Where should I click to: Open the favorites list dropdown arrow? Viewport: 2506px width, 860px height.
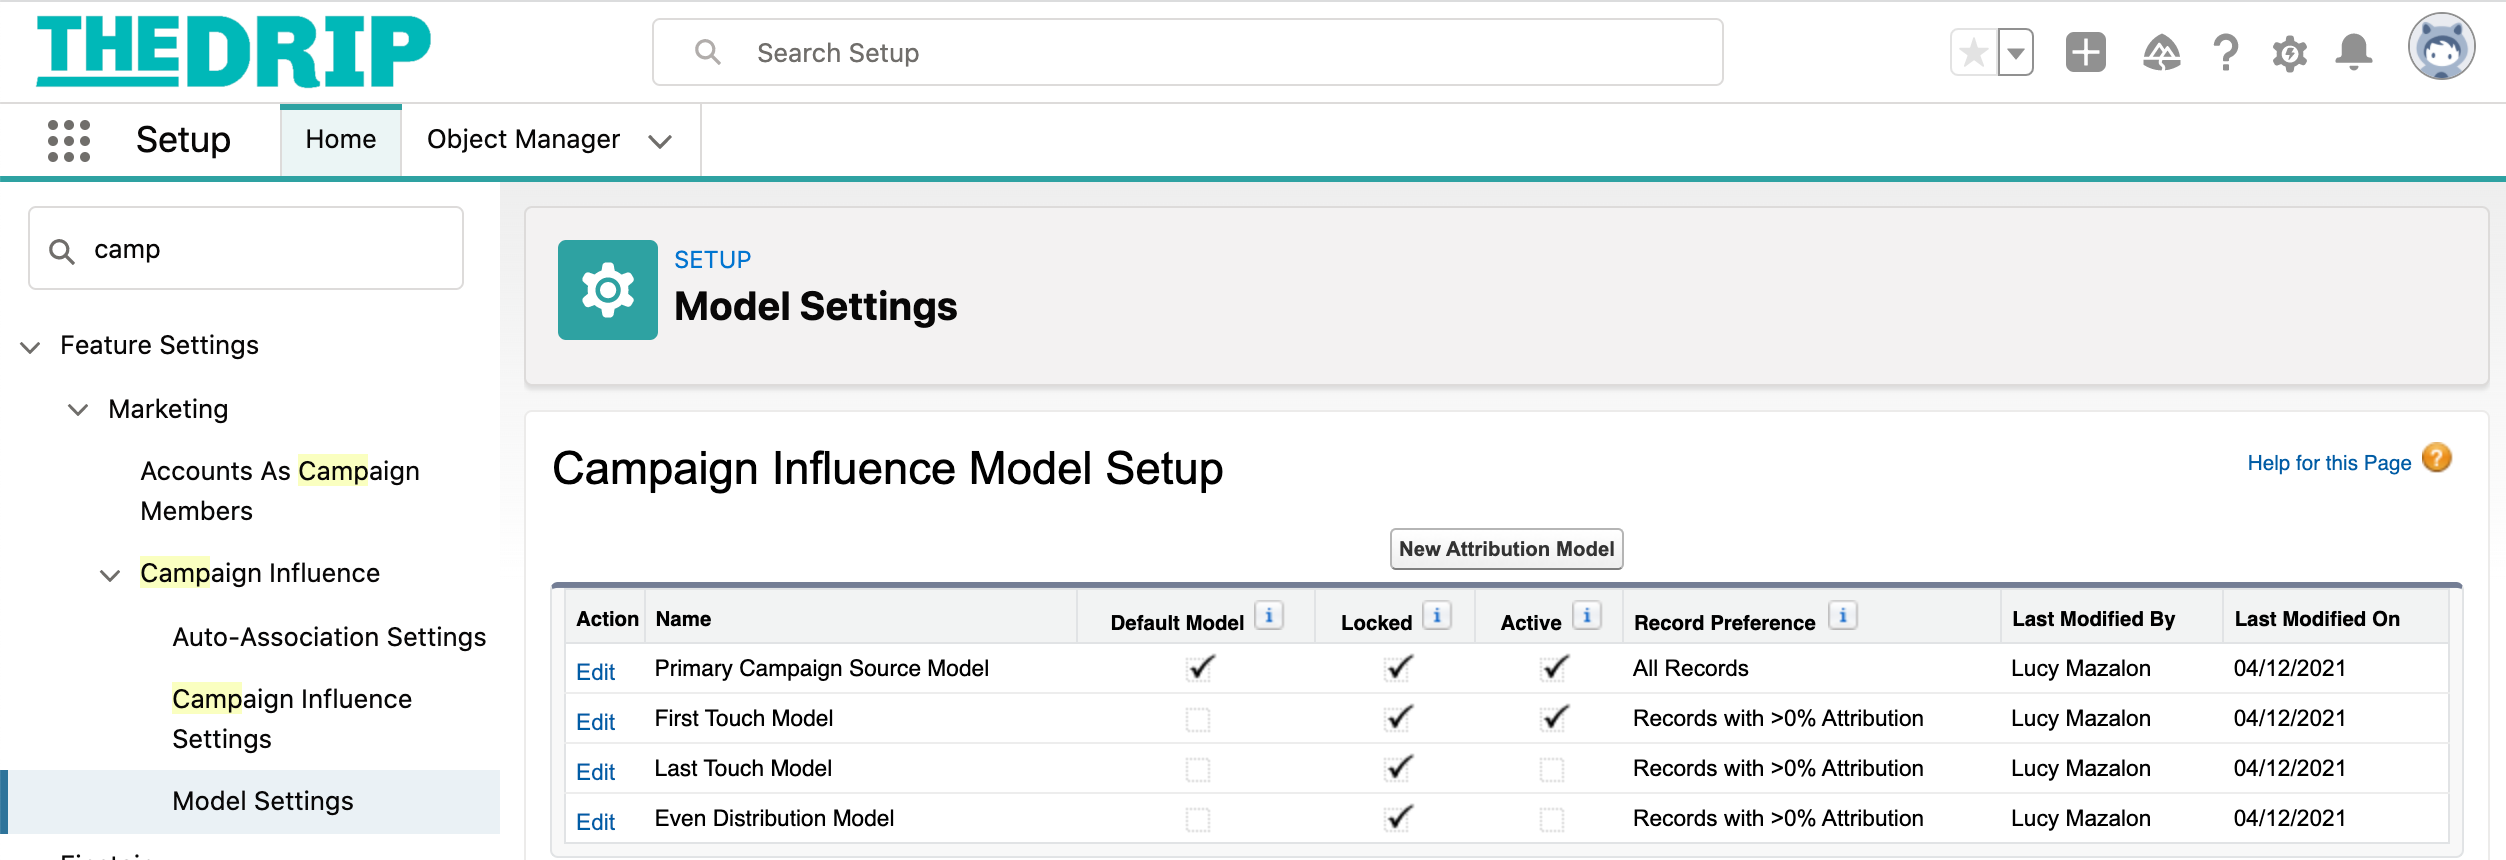(2016, 53)
